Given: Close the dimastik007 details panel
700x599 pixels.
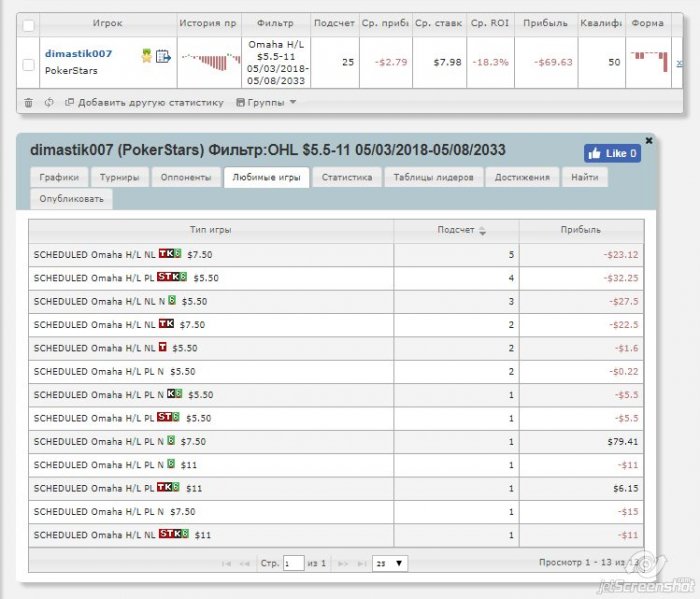Looking at the screenshot, I should click(649, 141).
